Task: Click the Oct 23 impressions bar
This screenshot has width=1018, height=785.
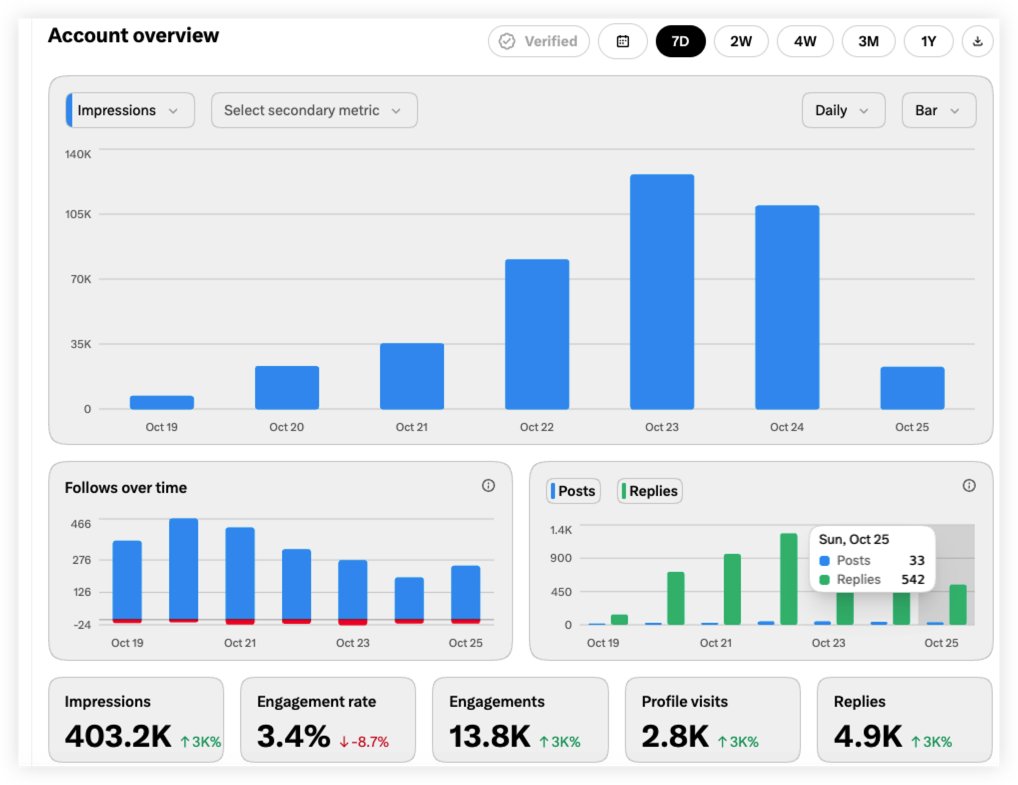Action: coord(662,292)
